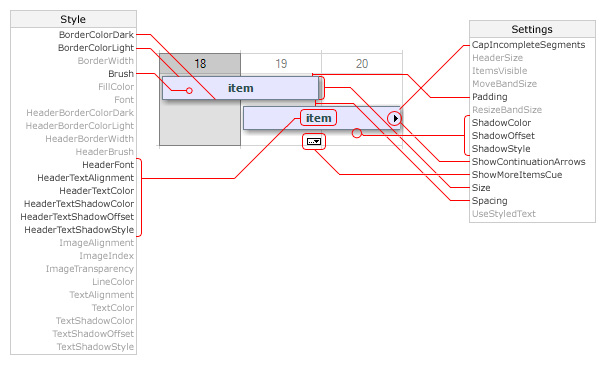Select ShowContinuationArrows setting
Screen dimensions: 606x365
click(x=528, y=162)
